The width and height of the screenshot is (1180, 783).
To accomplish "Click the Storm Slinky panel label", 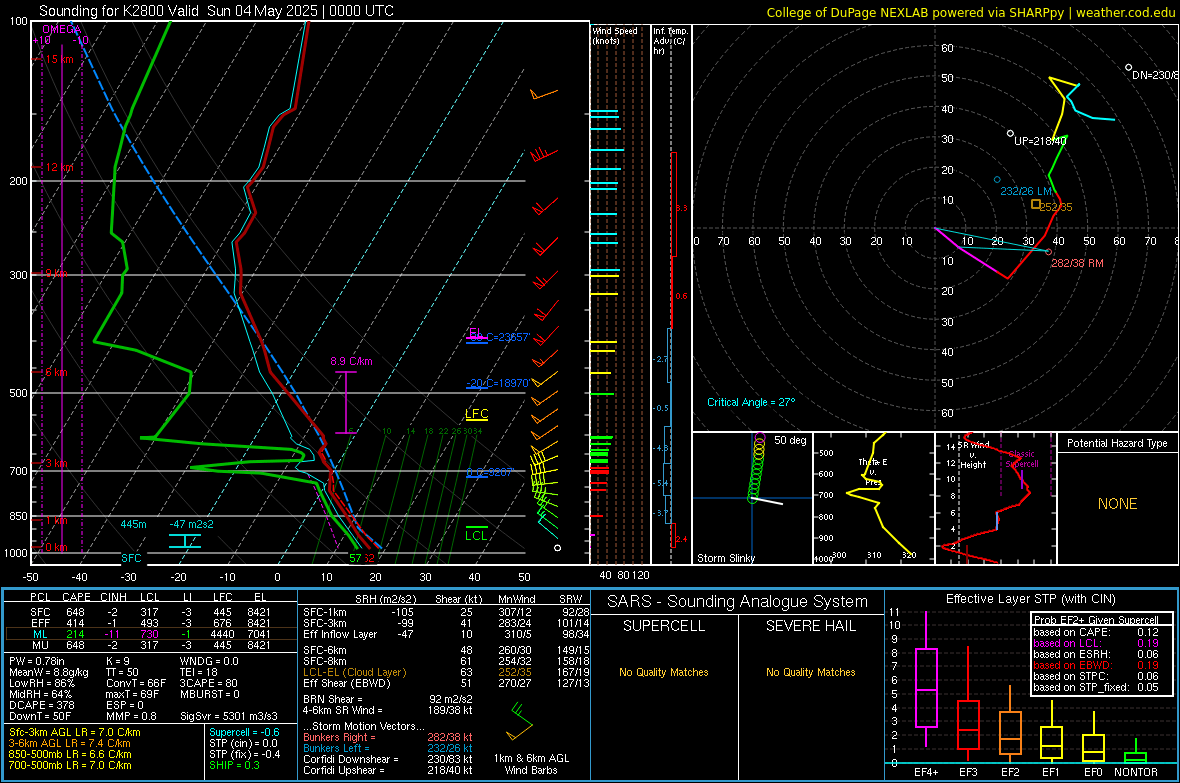I will (x=725, y=558).
